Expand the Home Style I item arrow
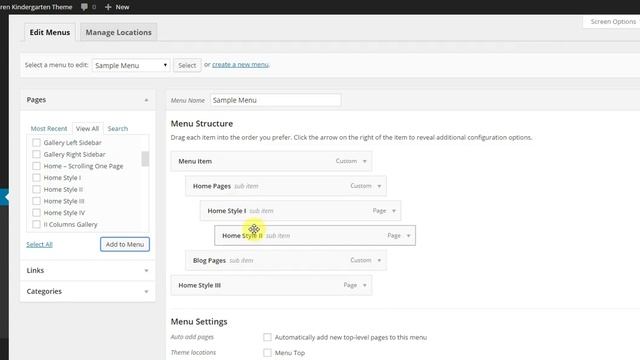The image size is (640, 360). 394,211
